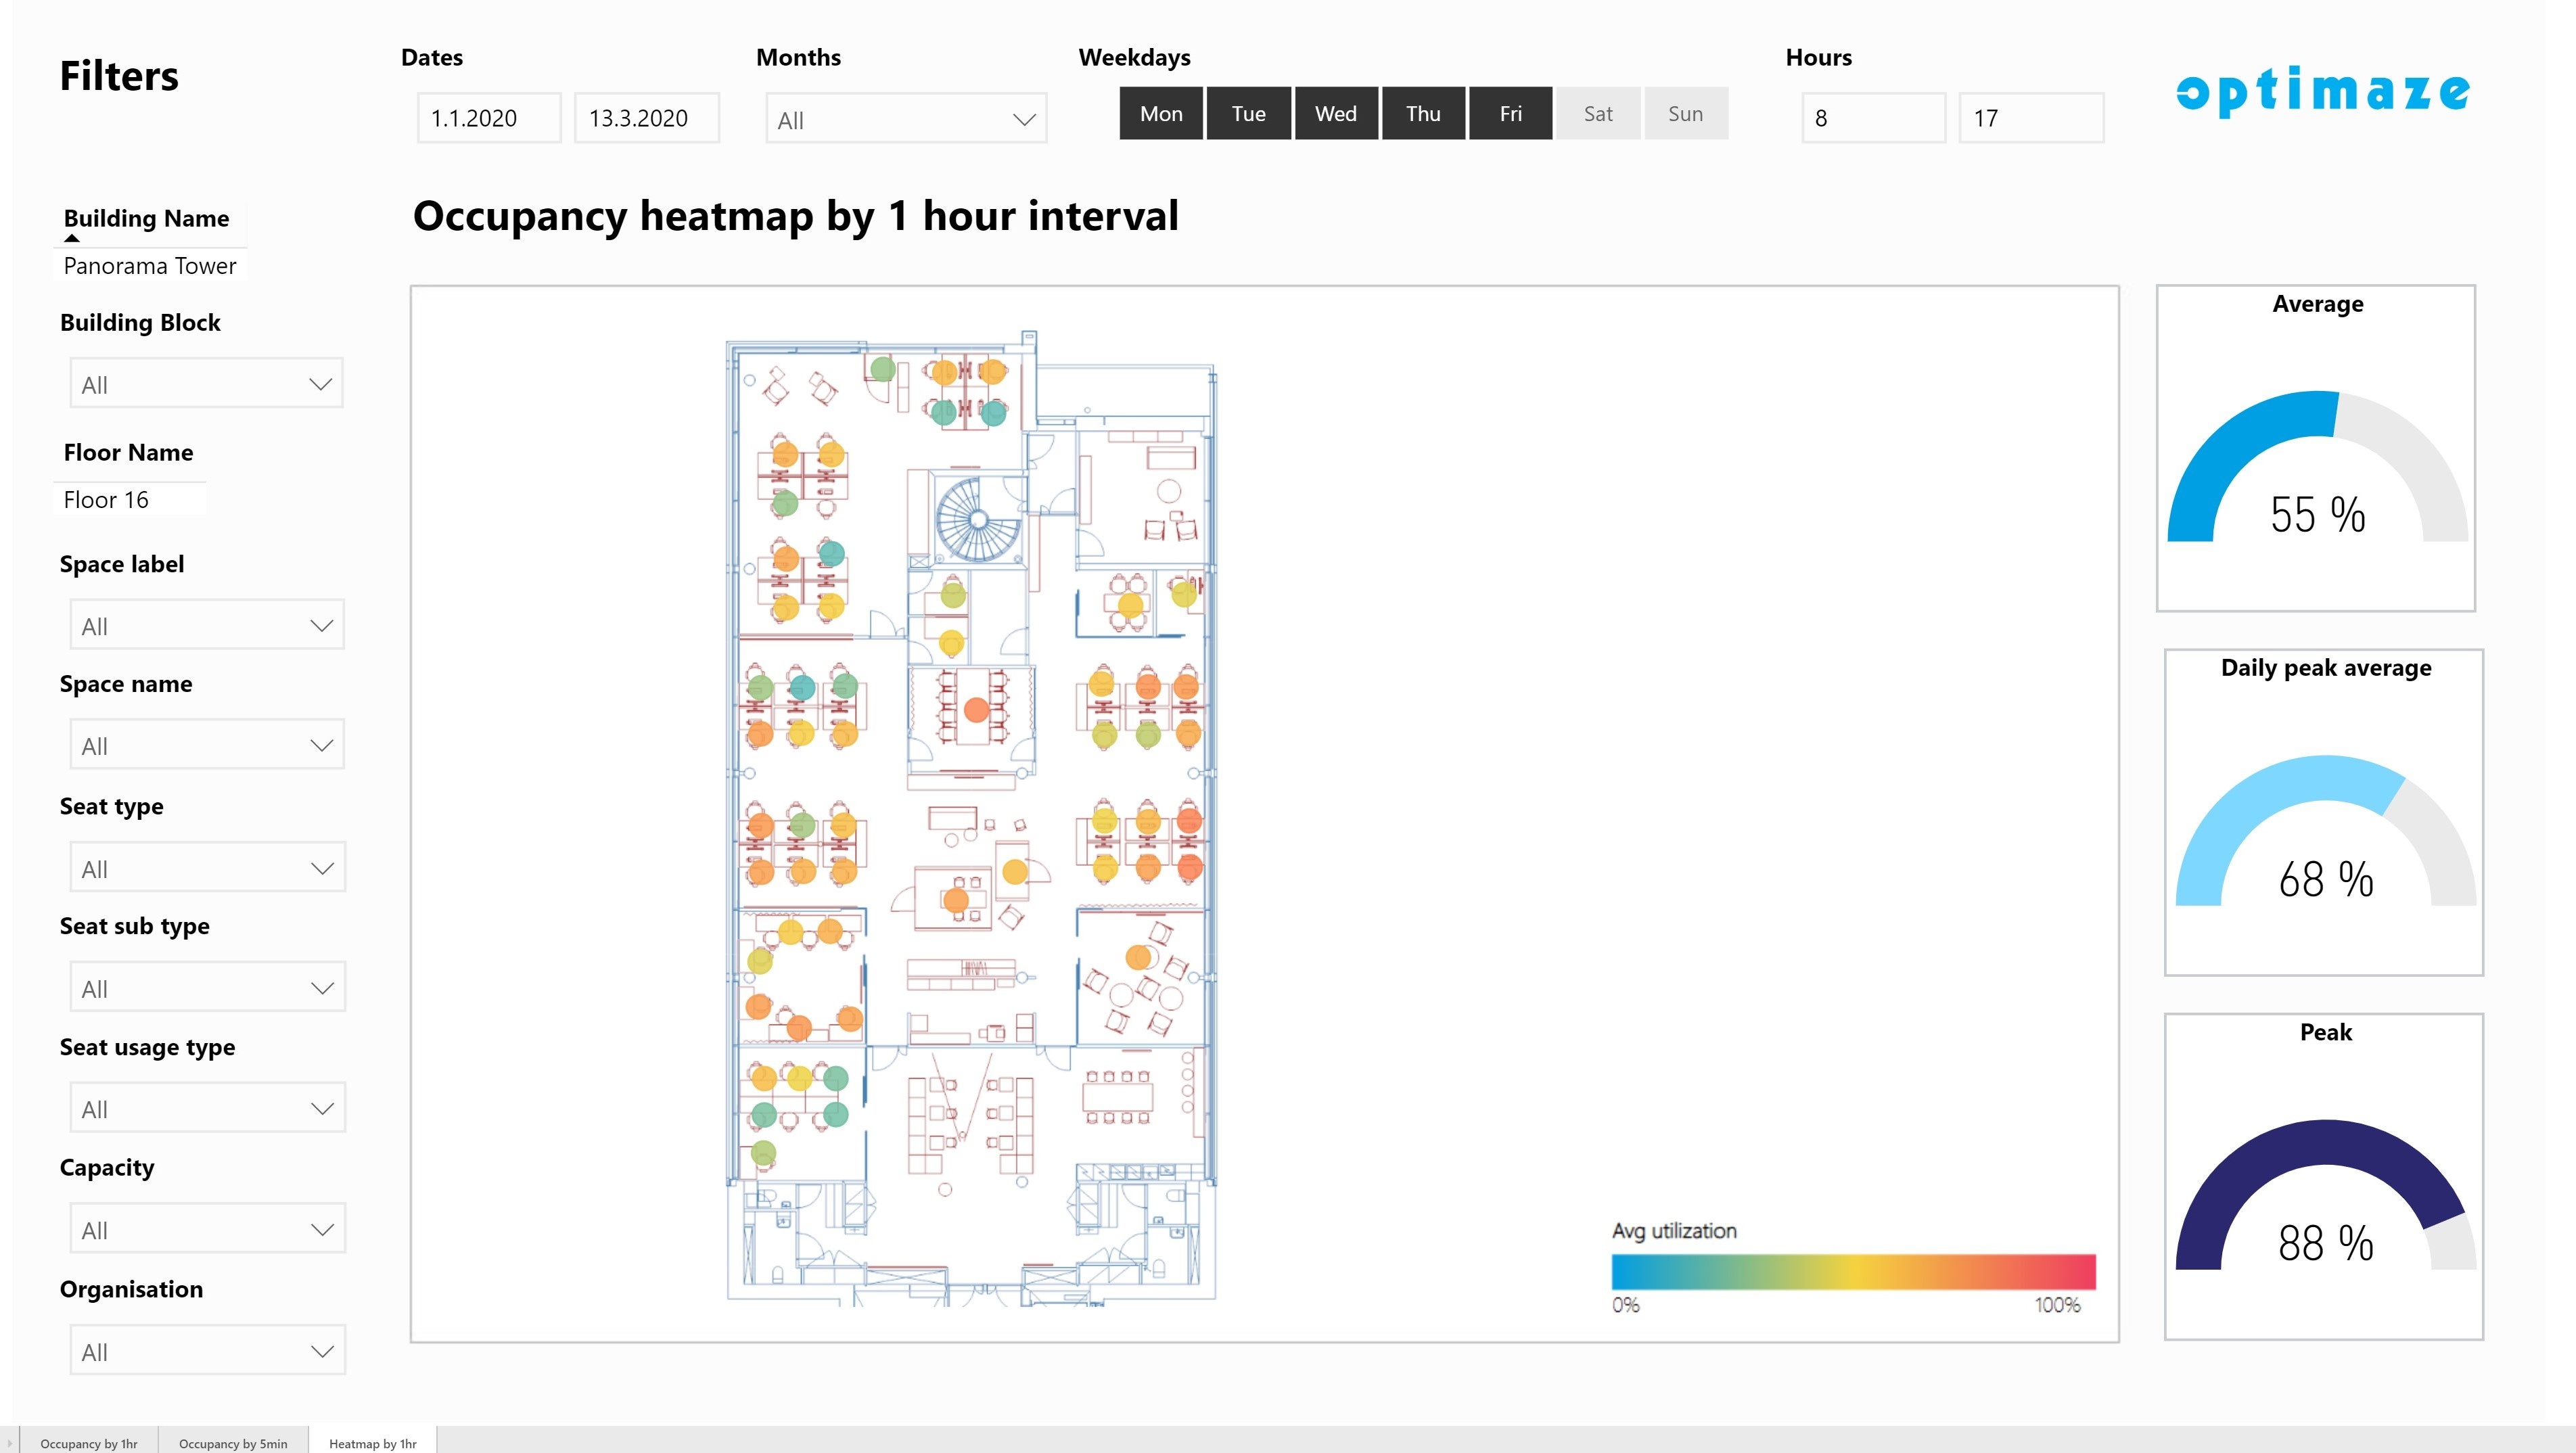This screenshot has width=2576, height=1453.
Task: Select Floor 16 in Floor Name
Action: [x=106, y=500]
